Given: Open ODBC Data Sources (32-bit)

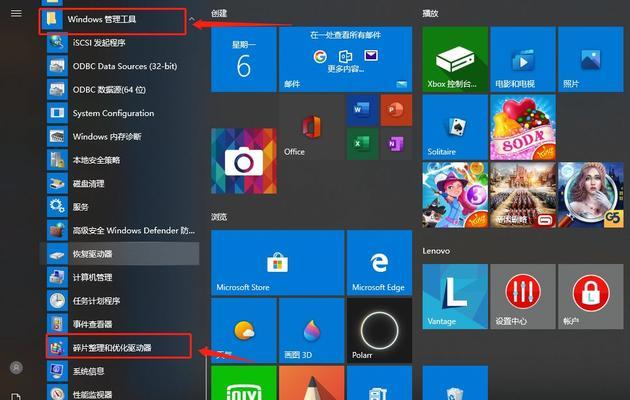Looking at the screenshot, I should tap(121, 66).
